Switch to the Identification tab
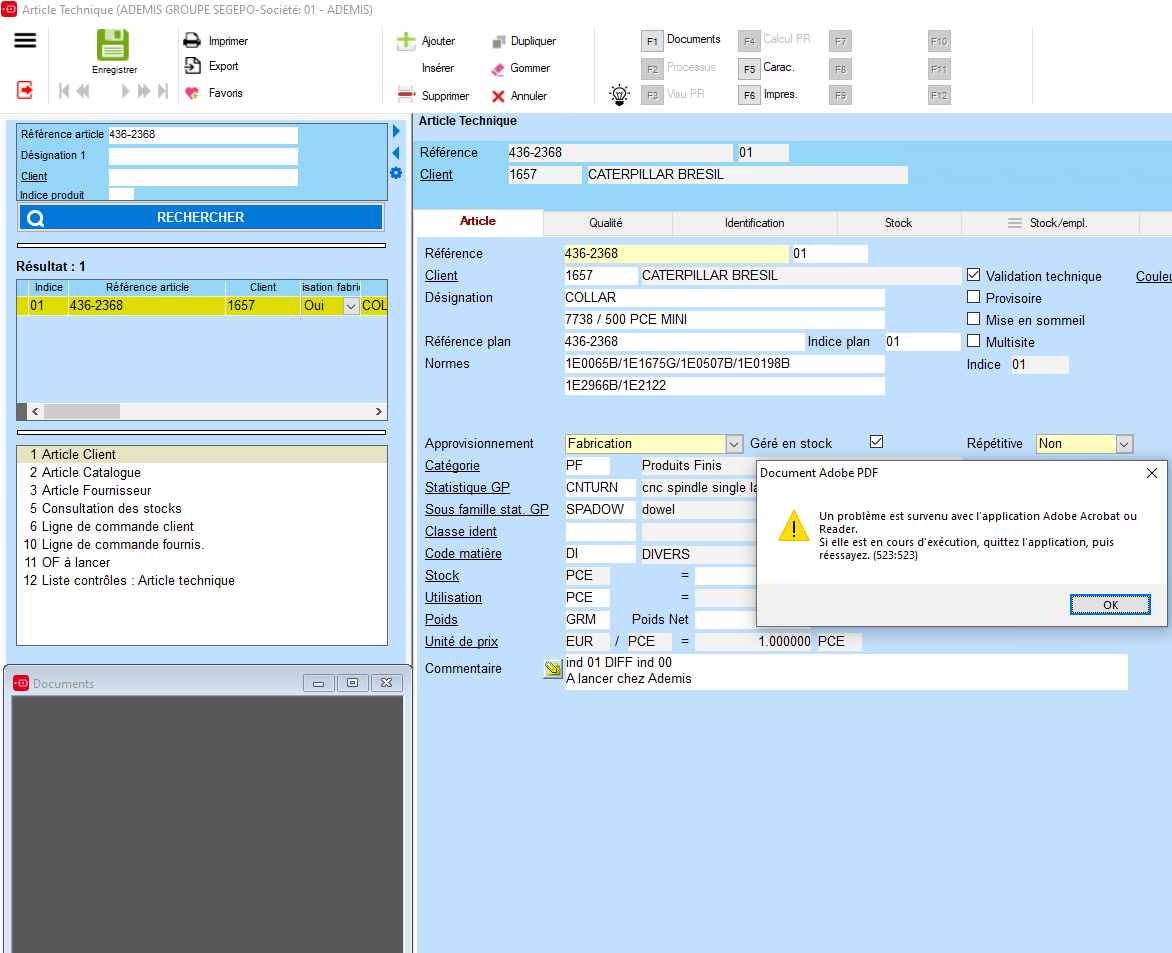The width and height of the screenshot is (1172, 953). click(754, 223)
